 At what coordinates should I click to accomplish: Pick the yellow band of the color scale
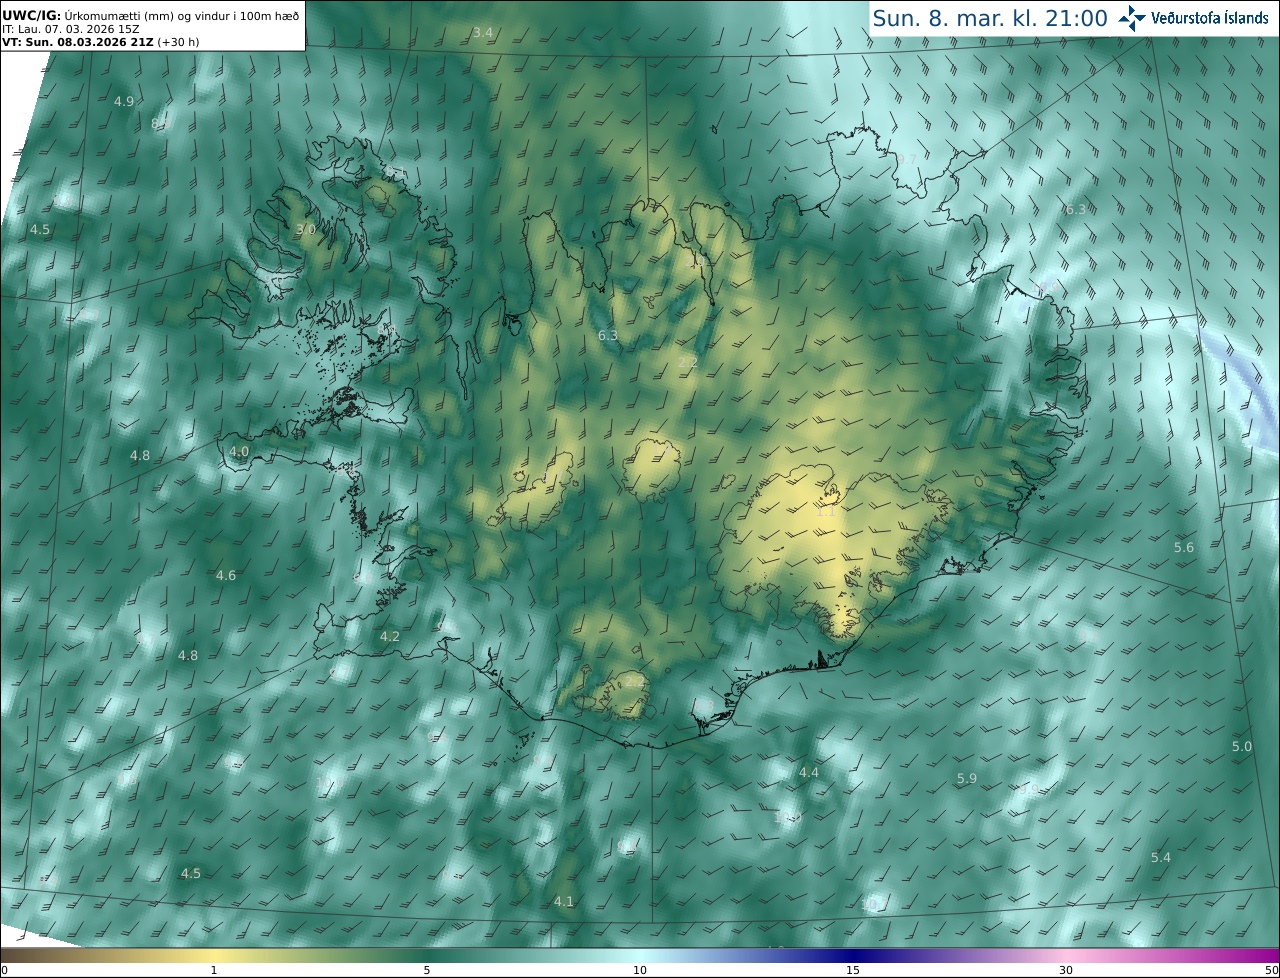click(x=214, y=955)
